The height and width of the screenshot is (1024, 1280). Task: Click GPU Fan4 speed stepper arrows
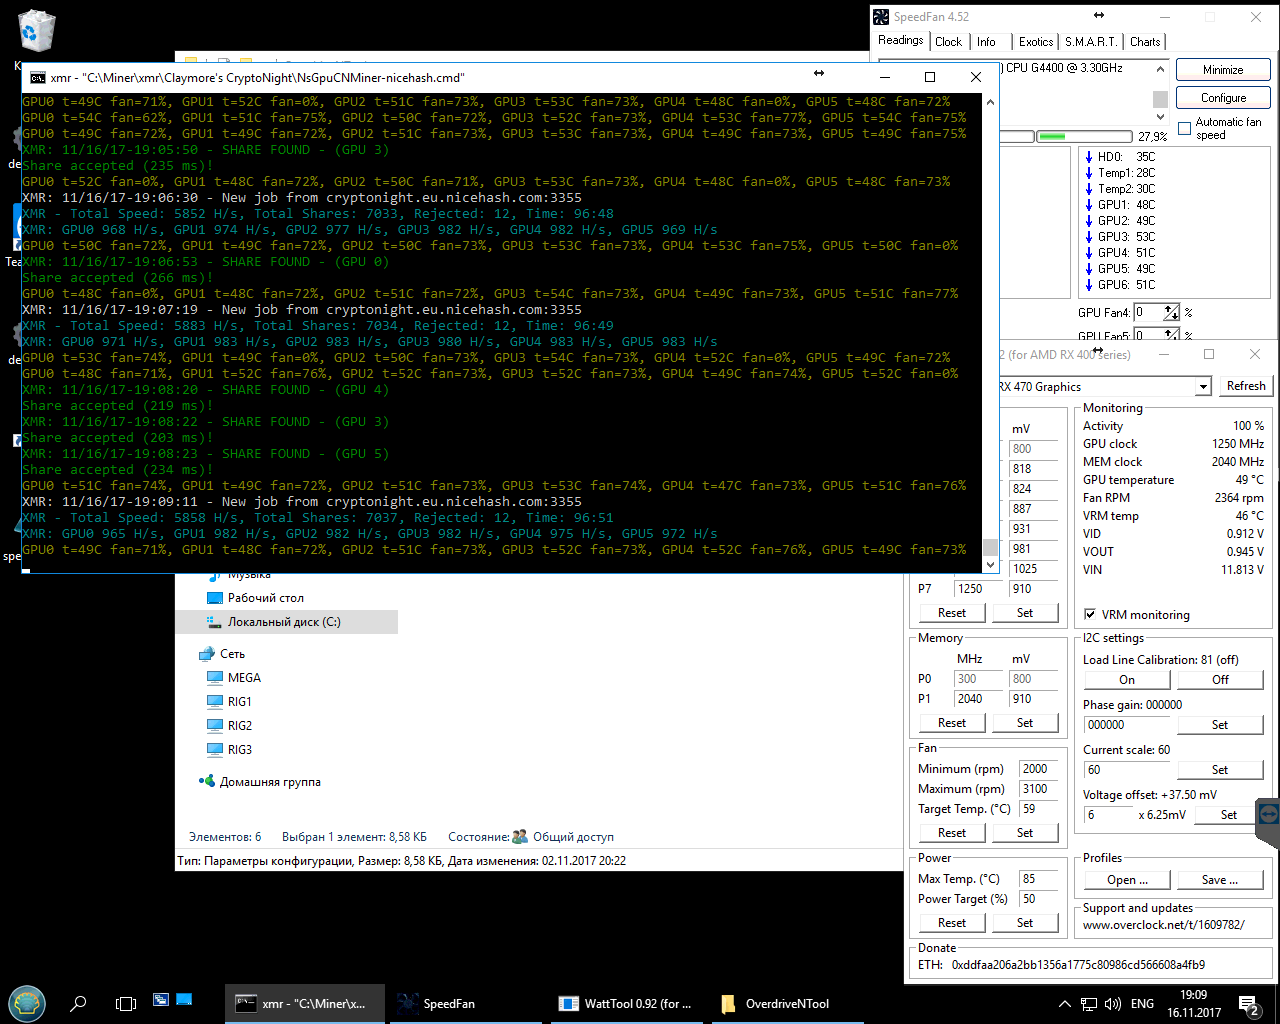[1172, 312]
